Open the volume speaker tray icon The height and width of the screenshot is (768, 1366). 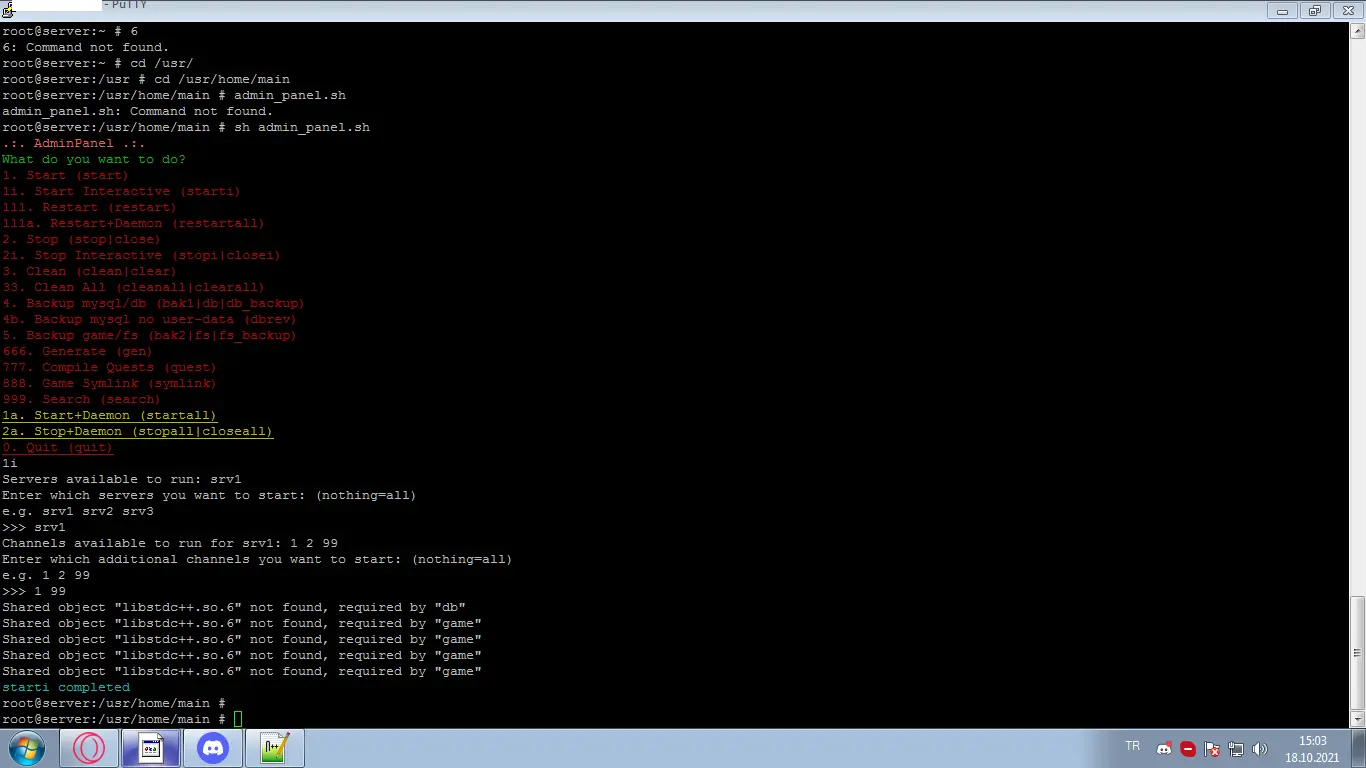(1260, 749)
